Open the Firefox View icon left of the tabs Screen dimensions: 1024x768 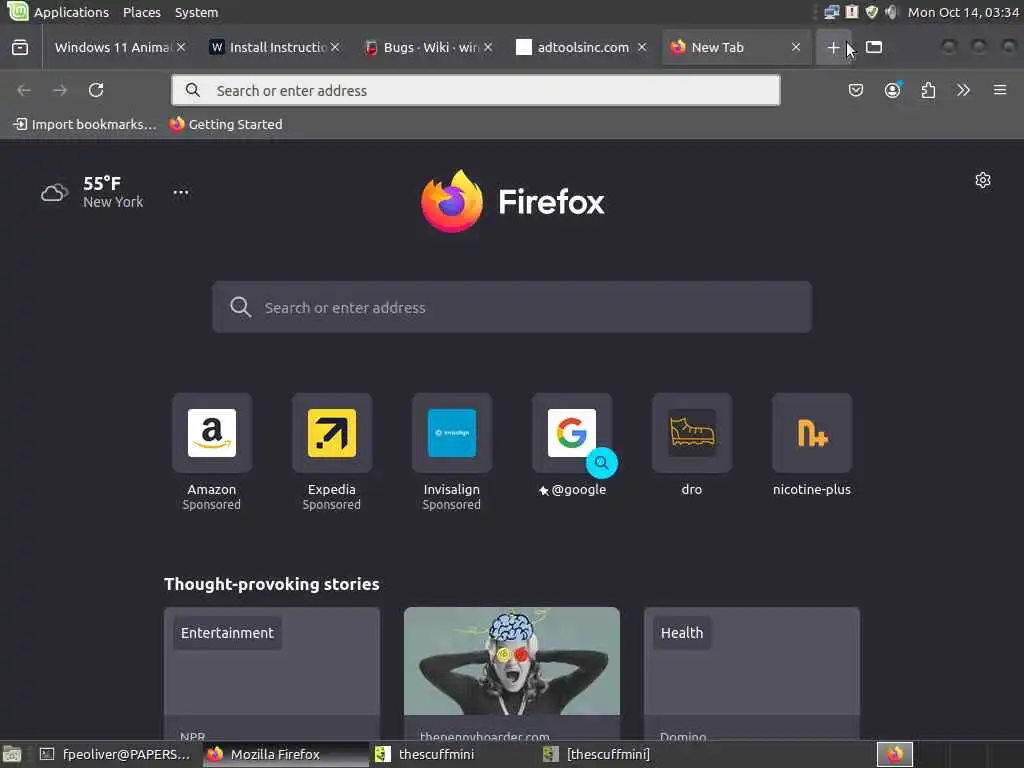pos(20,47)
